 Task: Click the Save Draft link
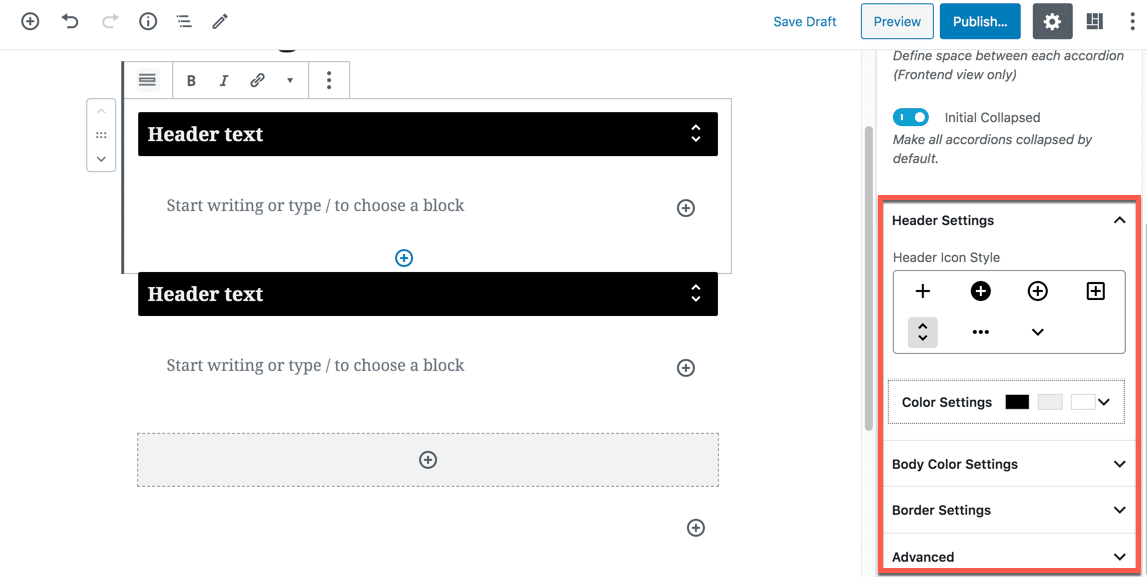tap(804, 22)
